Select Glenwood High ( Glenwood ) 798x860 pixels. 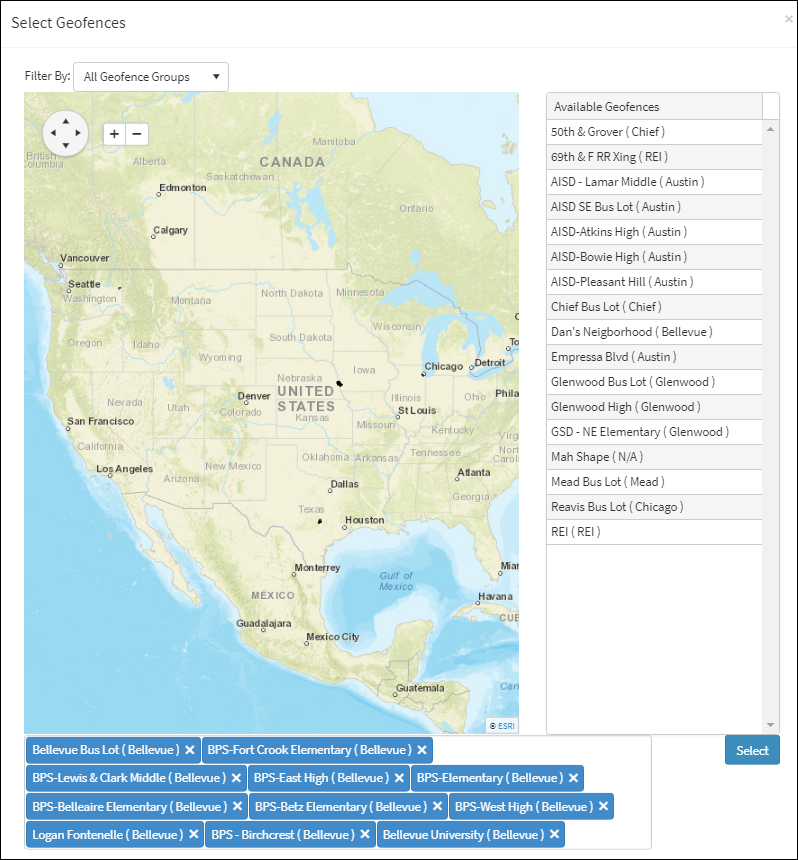654,407
